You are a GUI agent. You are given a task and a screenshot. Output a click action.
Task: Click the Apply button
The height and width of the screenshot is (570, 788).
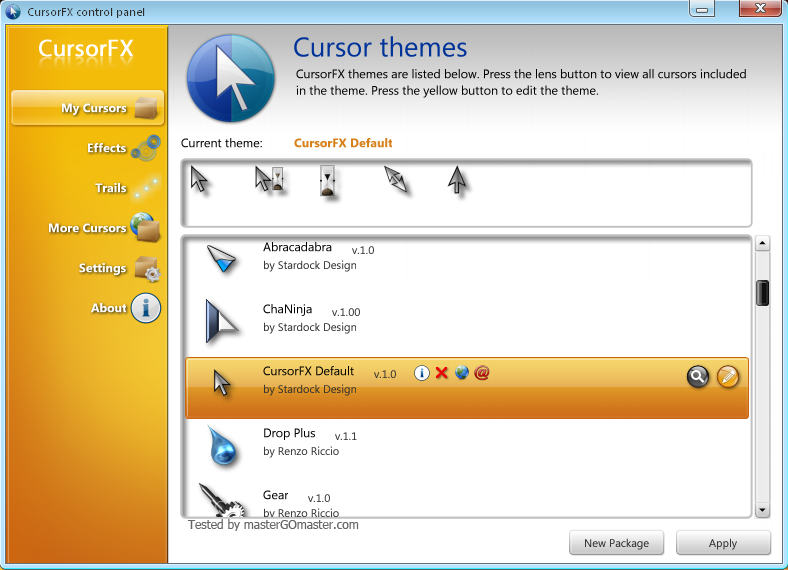point(723,543)
